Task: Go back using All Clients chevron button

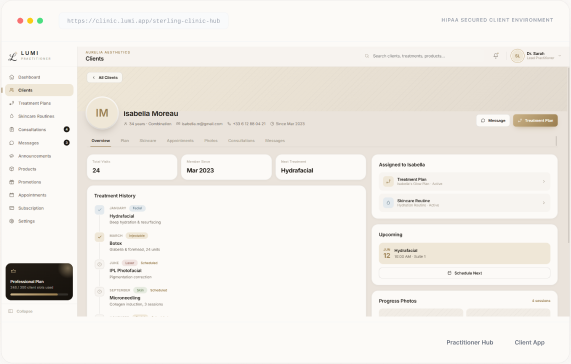Action: pos(105,78)
